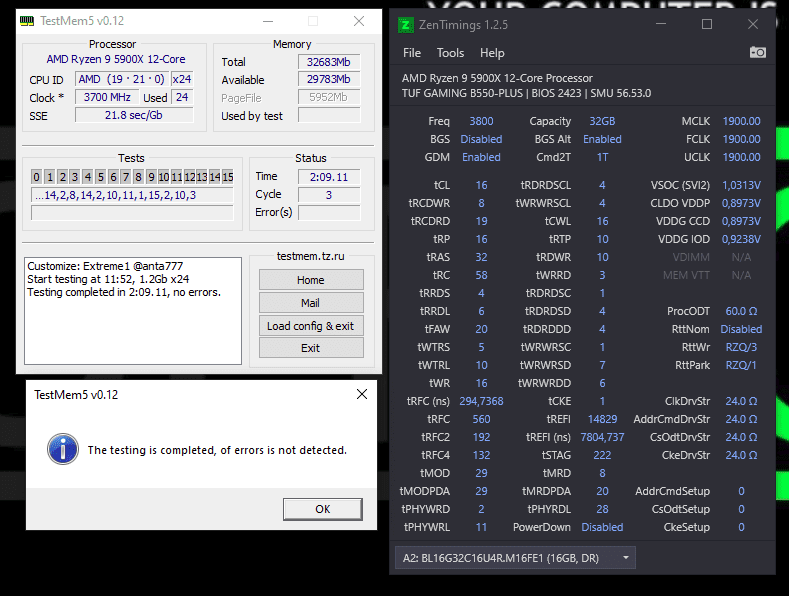Image resolution: width=789 pixels, height=596 pixels.
Task: Click the VSOC (SVI2) value 1,0313V
Action: point(741,185)
